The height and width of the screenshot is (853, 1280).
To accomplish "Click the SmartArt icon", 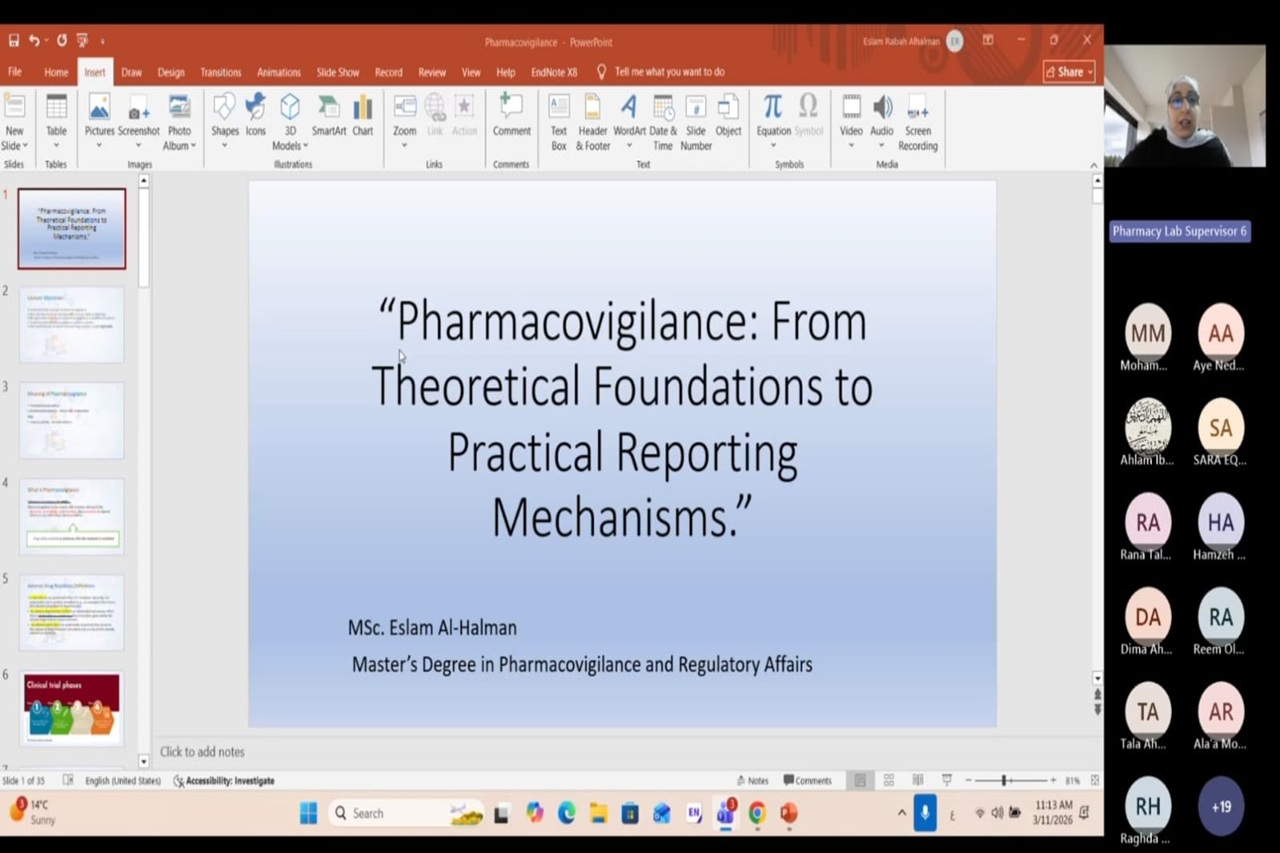I will [328, 116].
